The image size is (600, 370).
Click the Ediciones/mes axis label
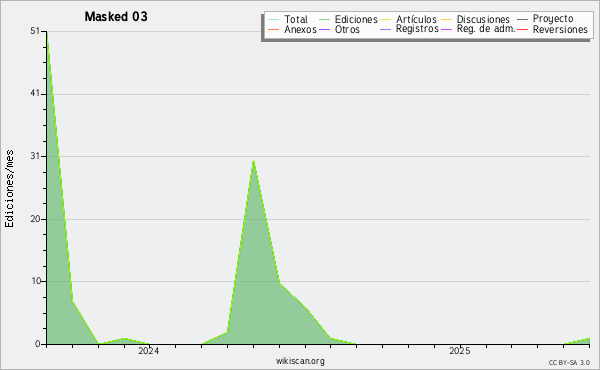coord(9,189)
